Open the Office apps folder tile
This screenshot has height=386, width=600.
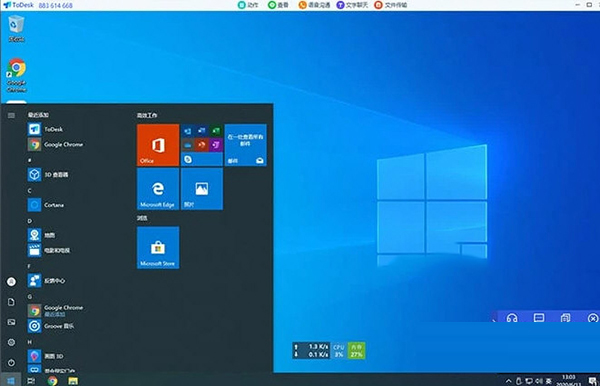tap(202, 145)
